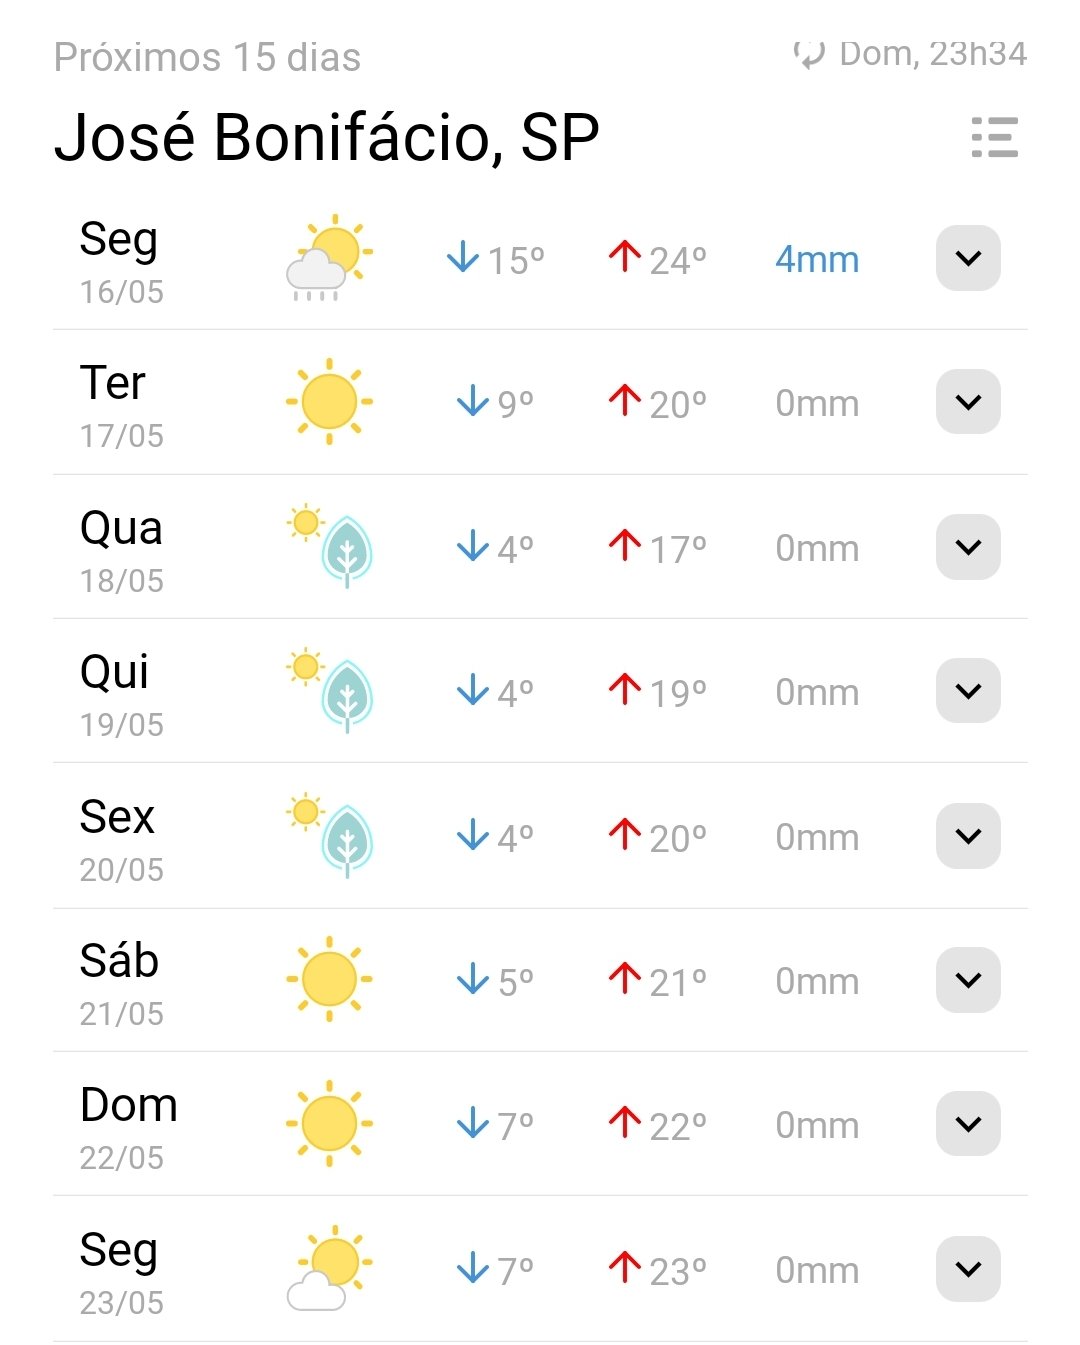
Task: Open the Seg 23/05 dropdown chevron
Action: click(x=968, y=1269)
